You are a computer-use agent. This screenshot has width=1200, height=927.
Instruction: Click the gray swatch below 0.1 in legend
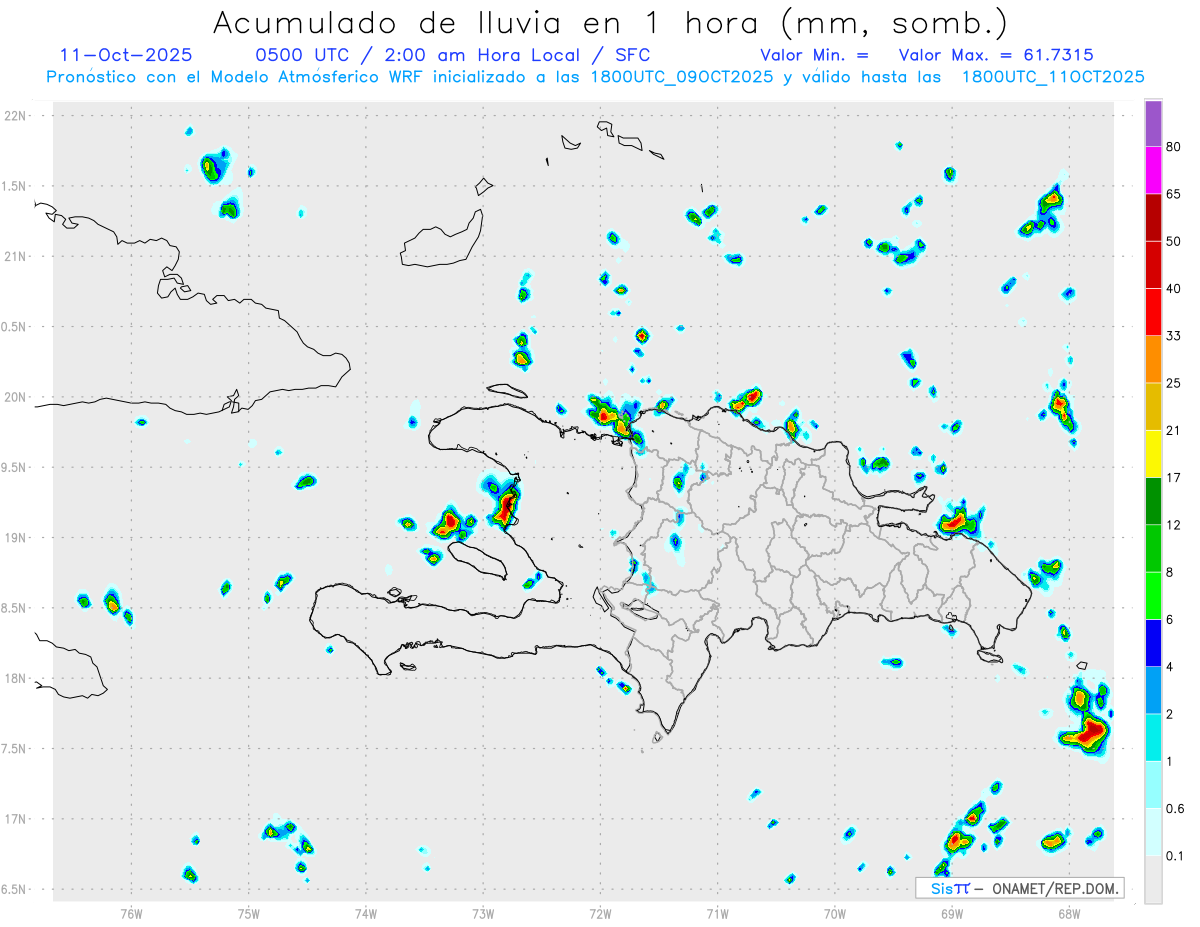(1154, 880)
